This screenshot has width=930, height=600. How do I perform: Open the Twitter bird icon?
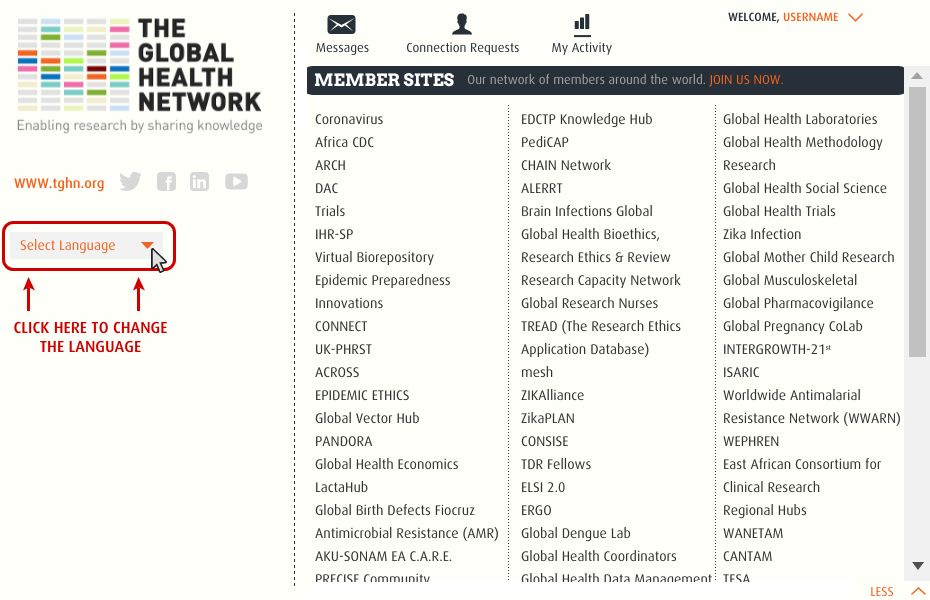130,181
